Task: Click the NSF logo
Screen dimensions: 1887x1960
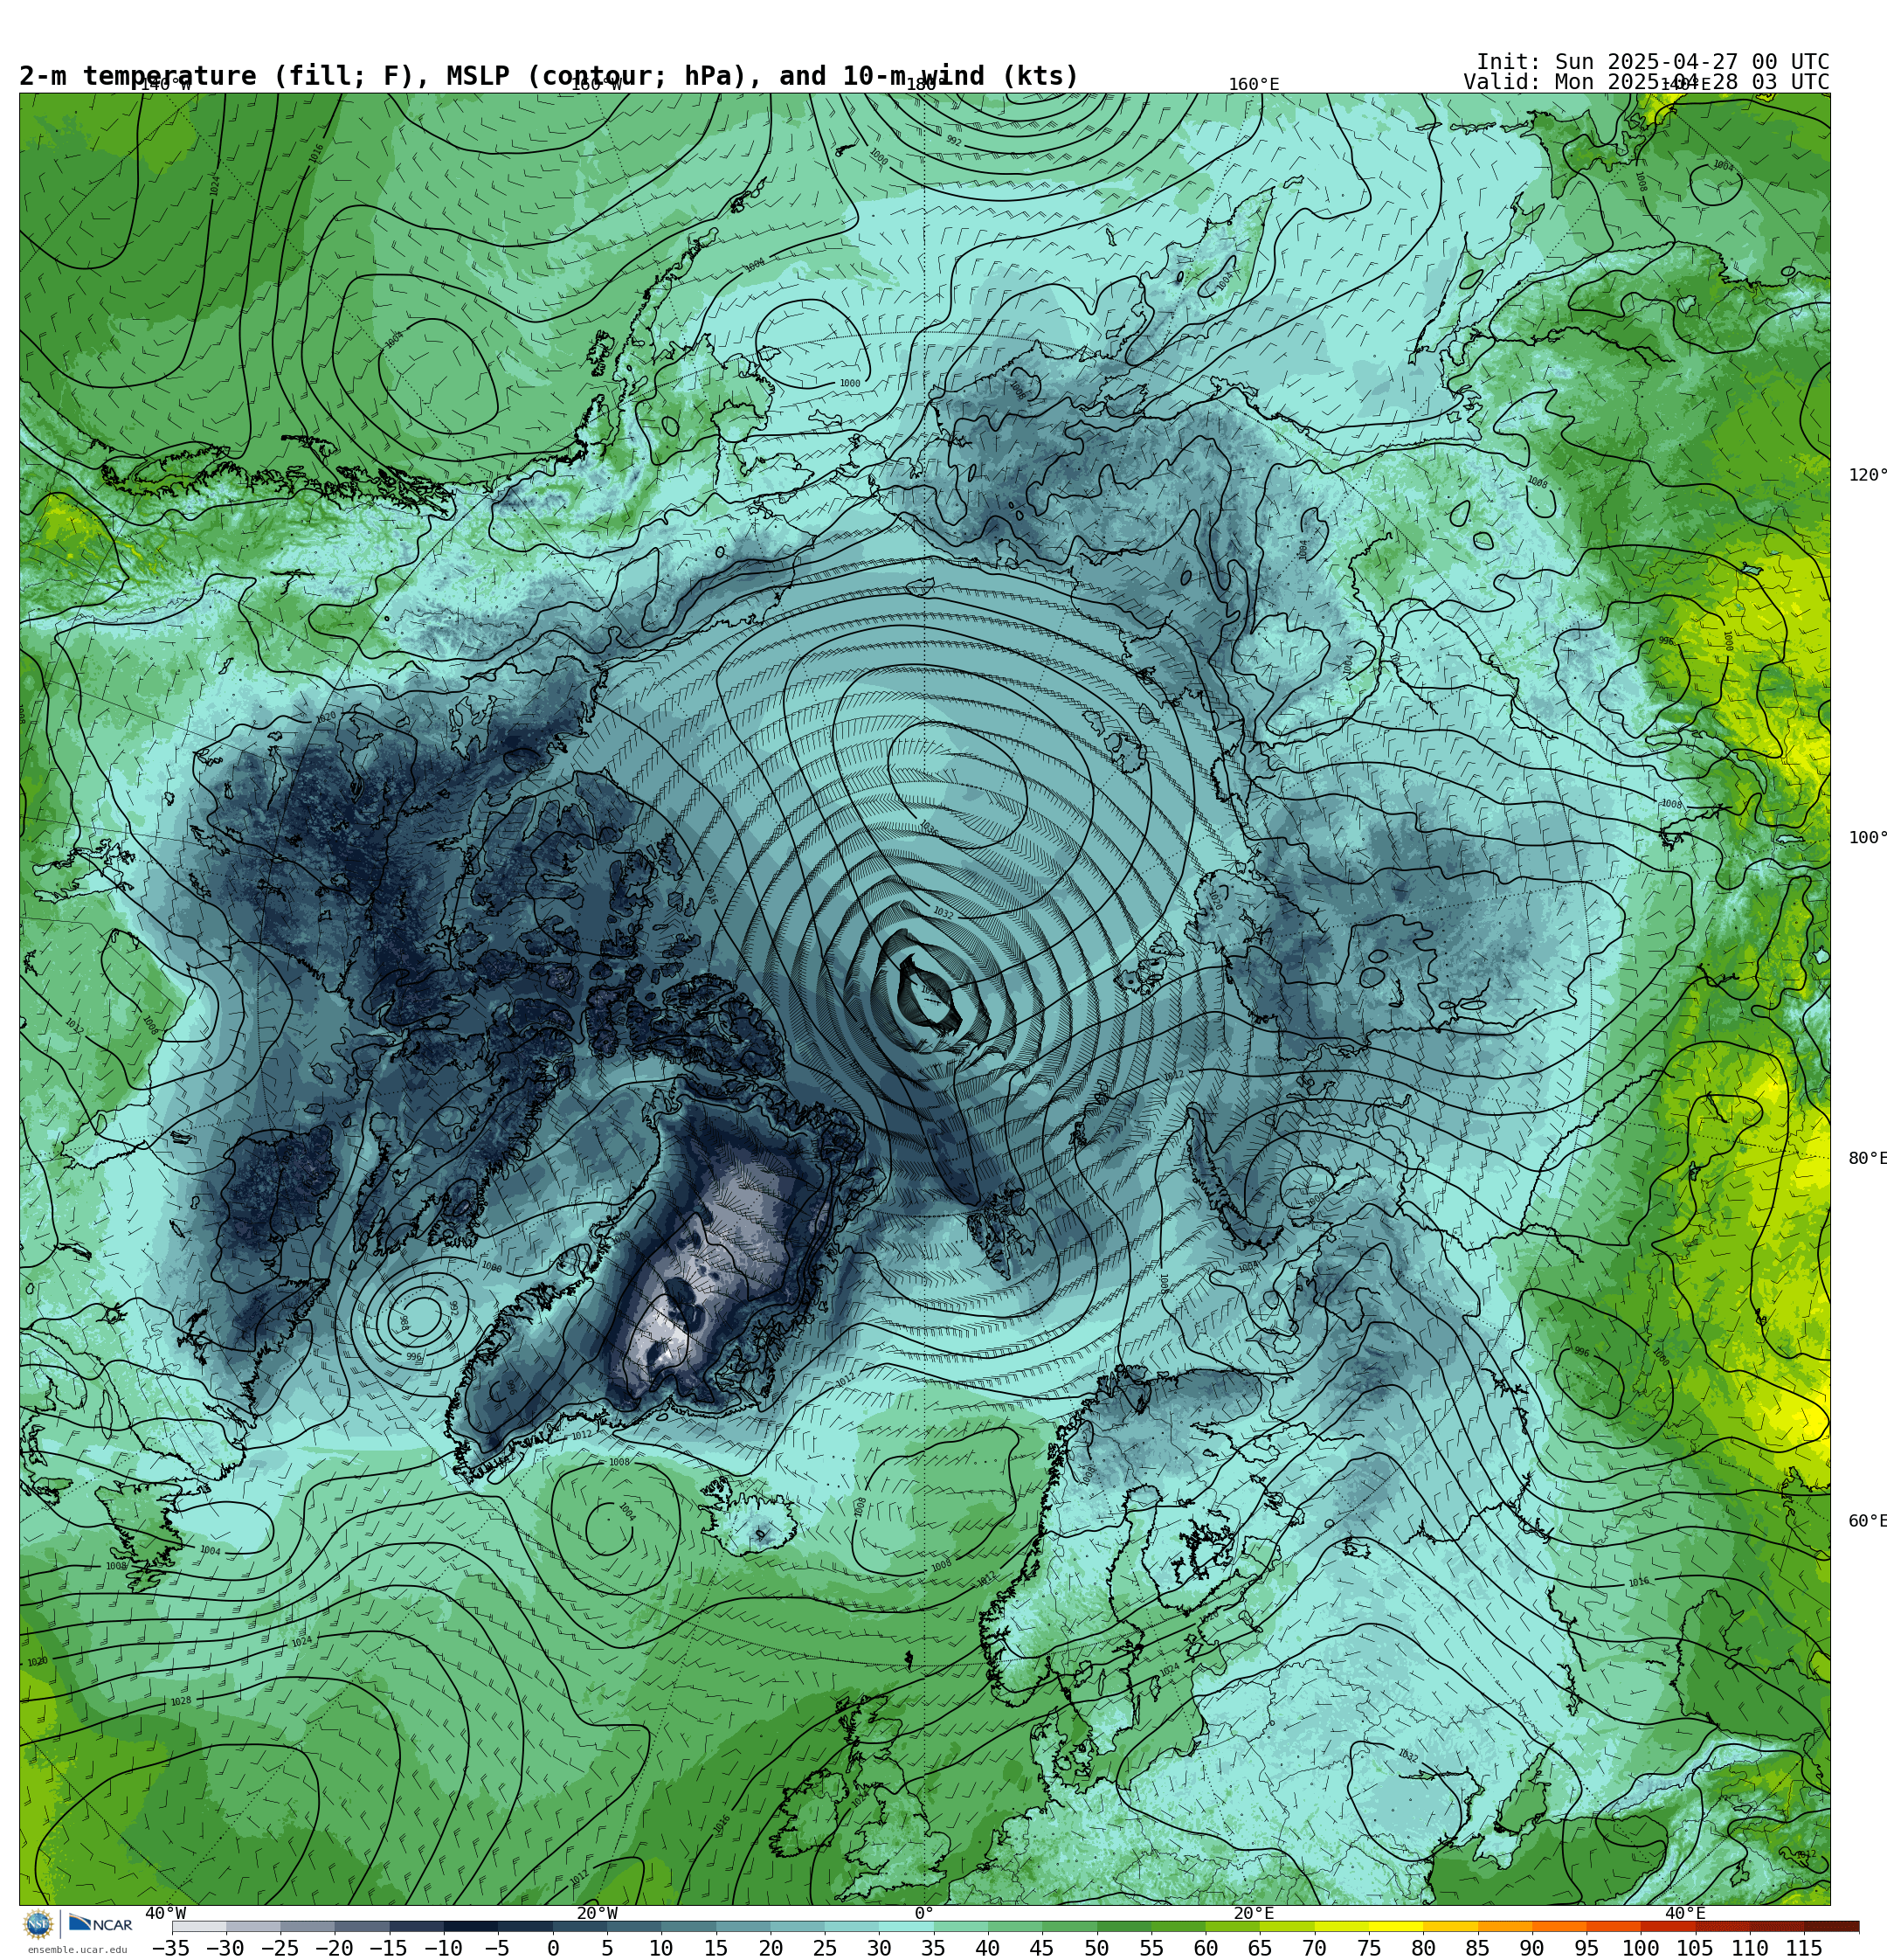Action: click(38, 1924)
